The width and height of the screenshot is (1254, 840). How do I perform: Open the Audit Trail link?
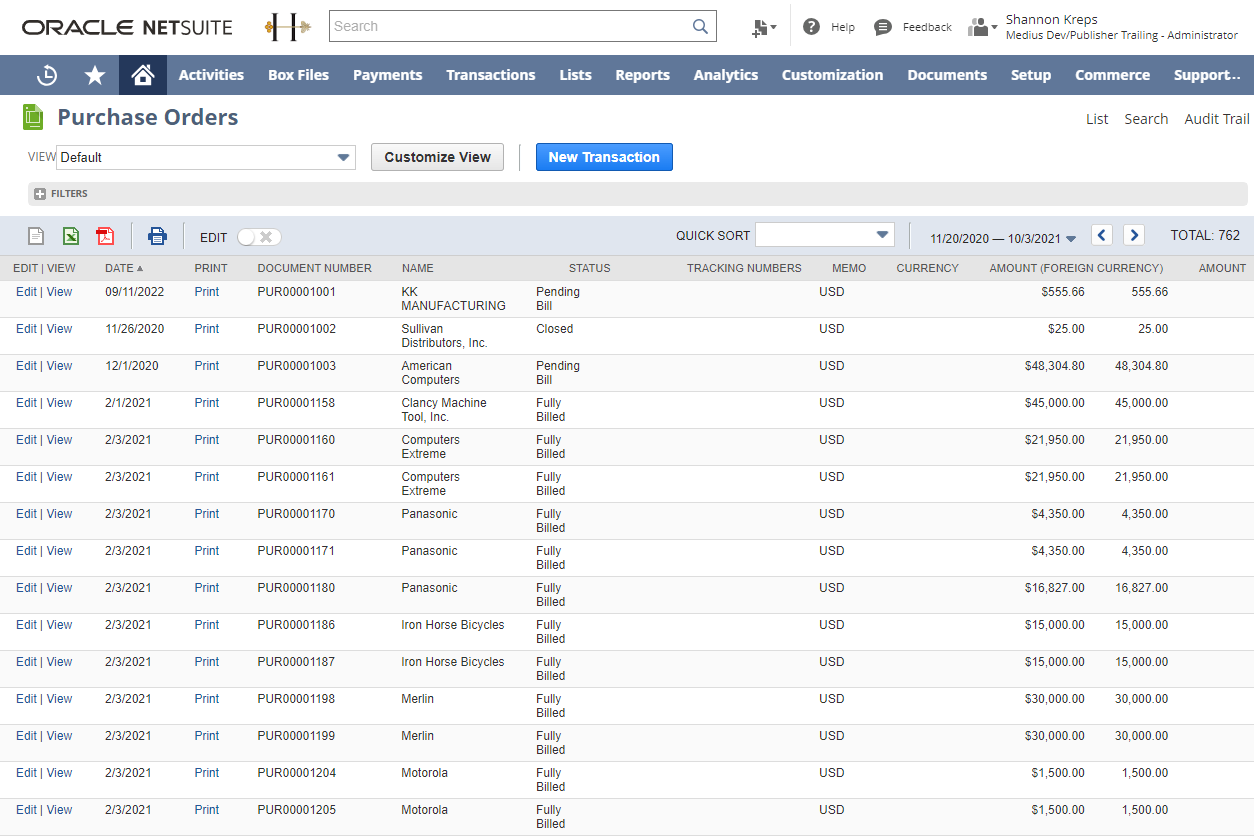(1216, 118)
